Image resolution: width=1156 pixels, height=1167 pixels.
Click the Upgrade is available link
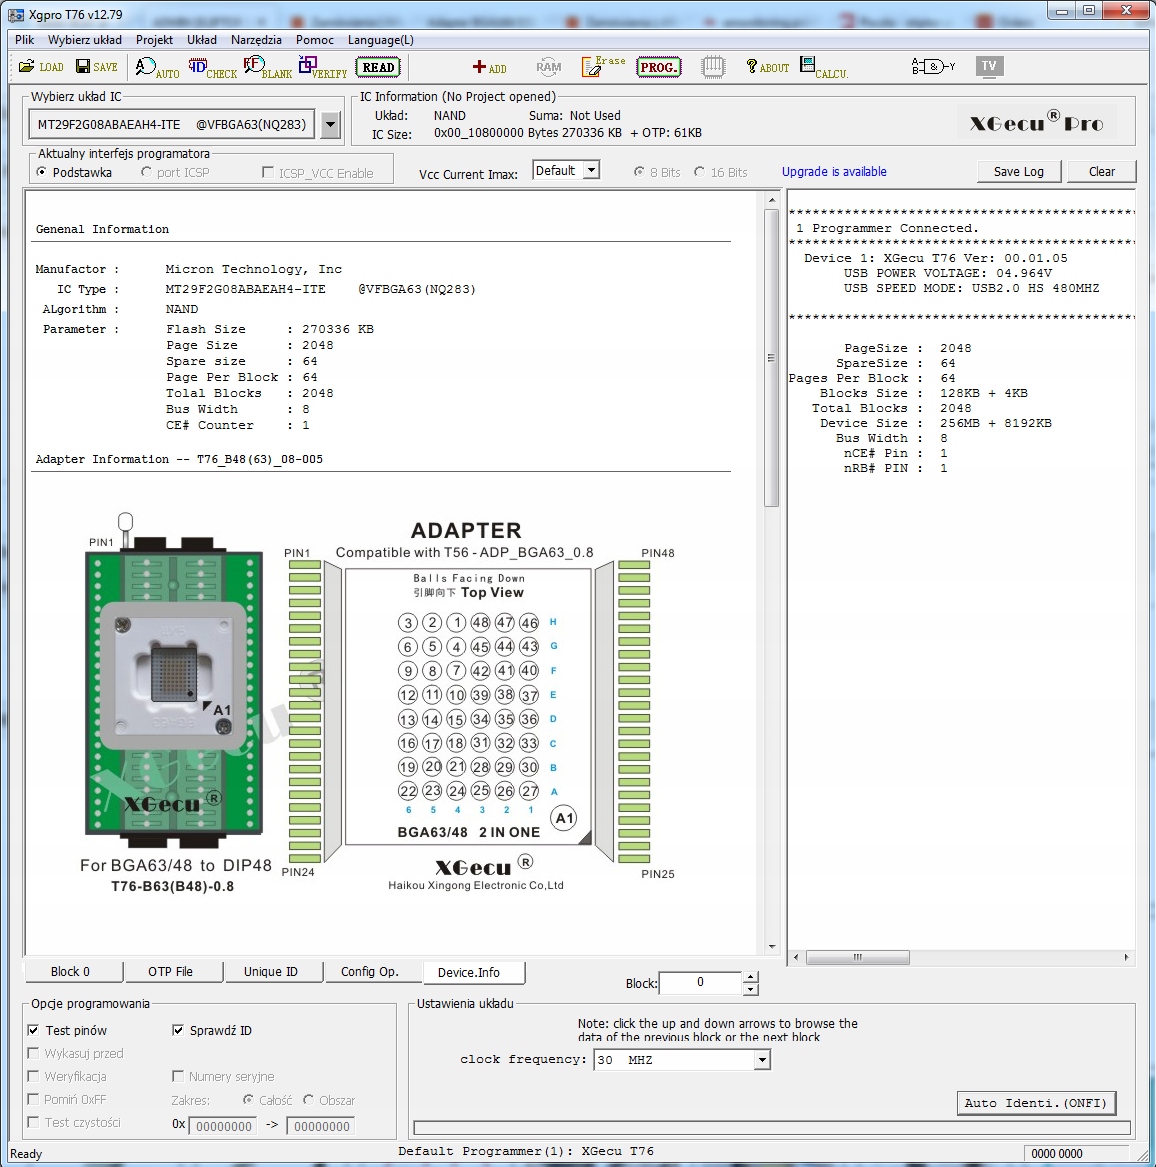(834, 171)
